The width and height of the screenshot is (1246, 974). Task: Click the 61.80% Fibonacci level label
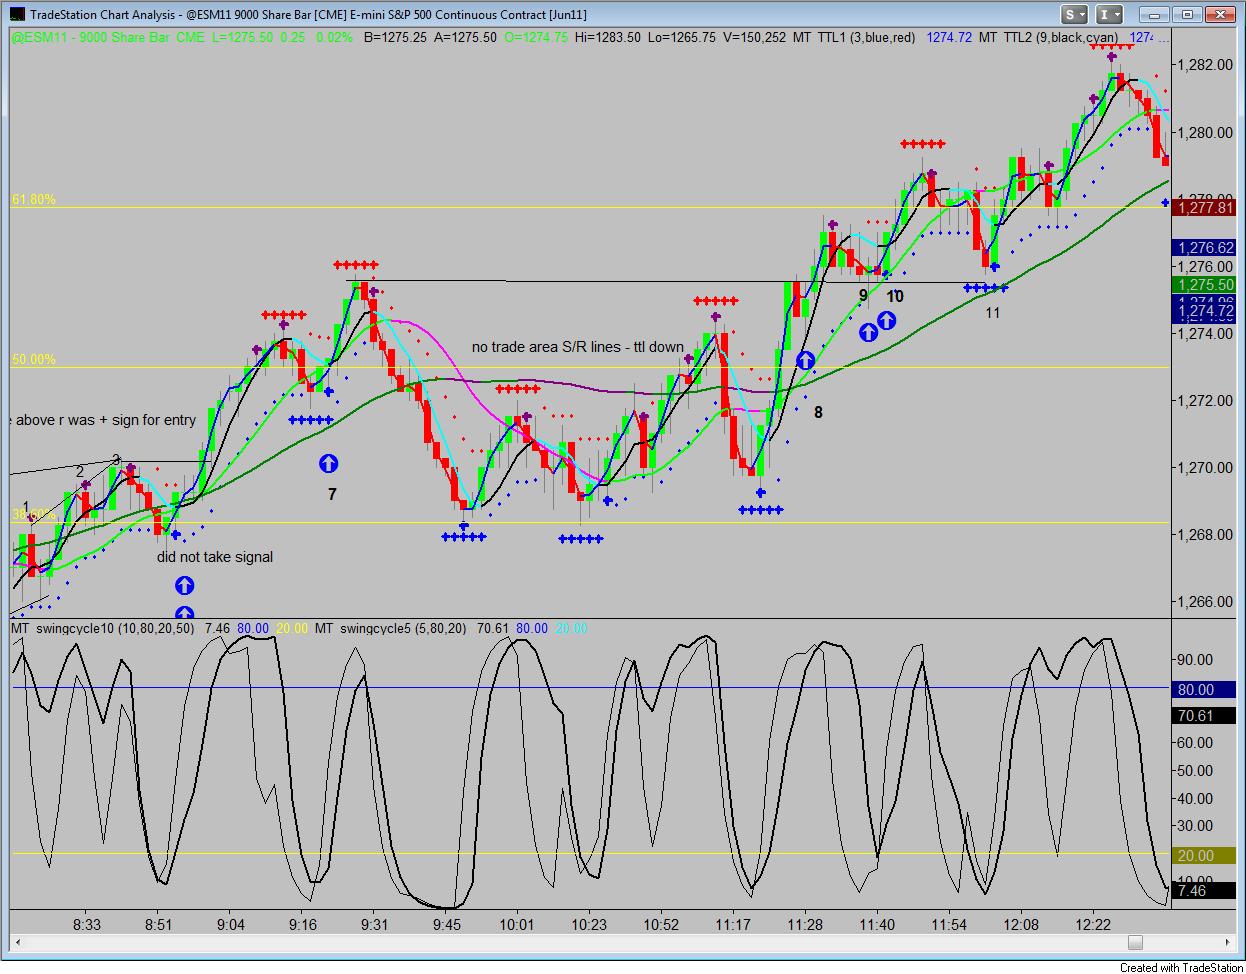(34, 199)
